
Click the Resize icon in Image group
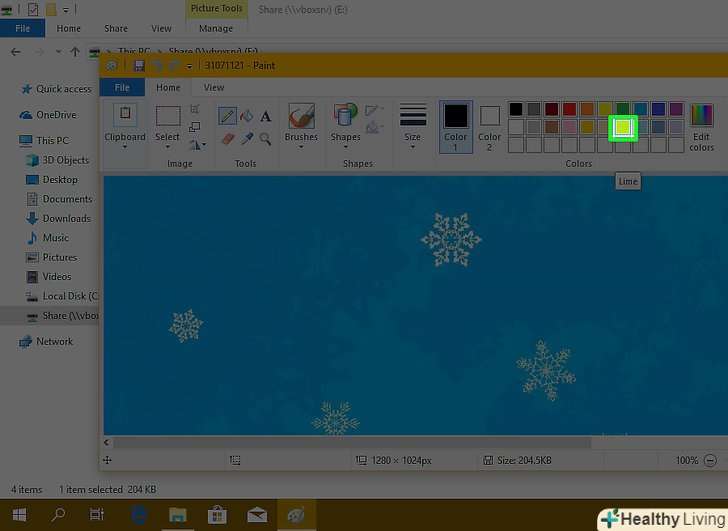195,127
